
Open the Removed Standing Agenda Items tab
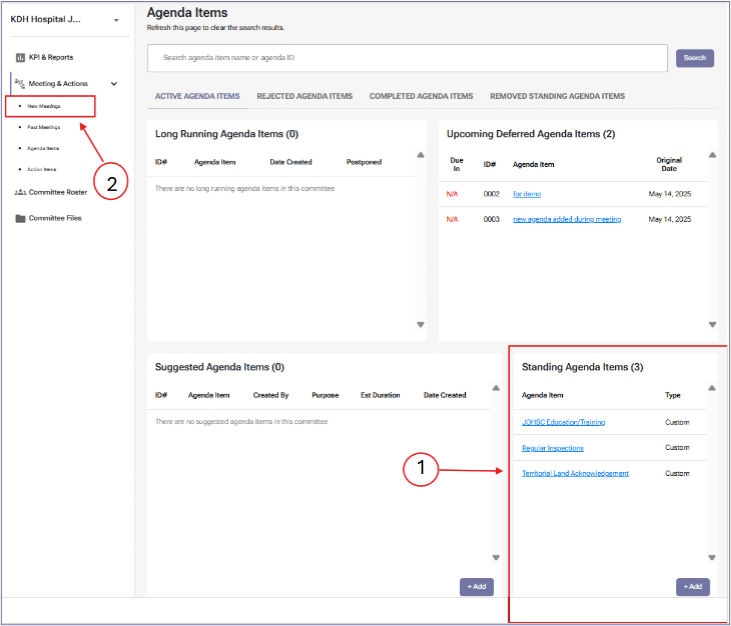[557, 97]
